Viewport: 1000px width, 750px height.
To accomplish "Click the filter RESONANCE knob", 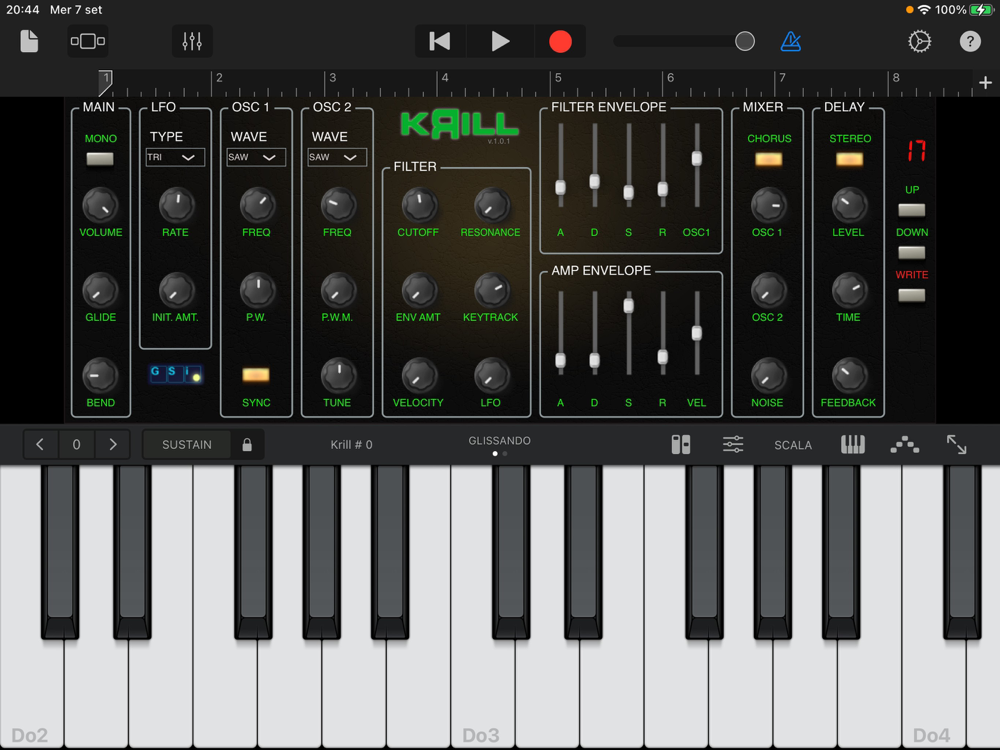I will (x=492, y=205).
